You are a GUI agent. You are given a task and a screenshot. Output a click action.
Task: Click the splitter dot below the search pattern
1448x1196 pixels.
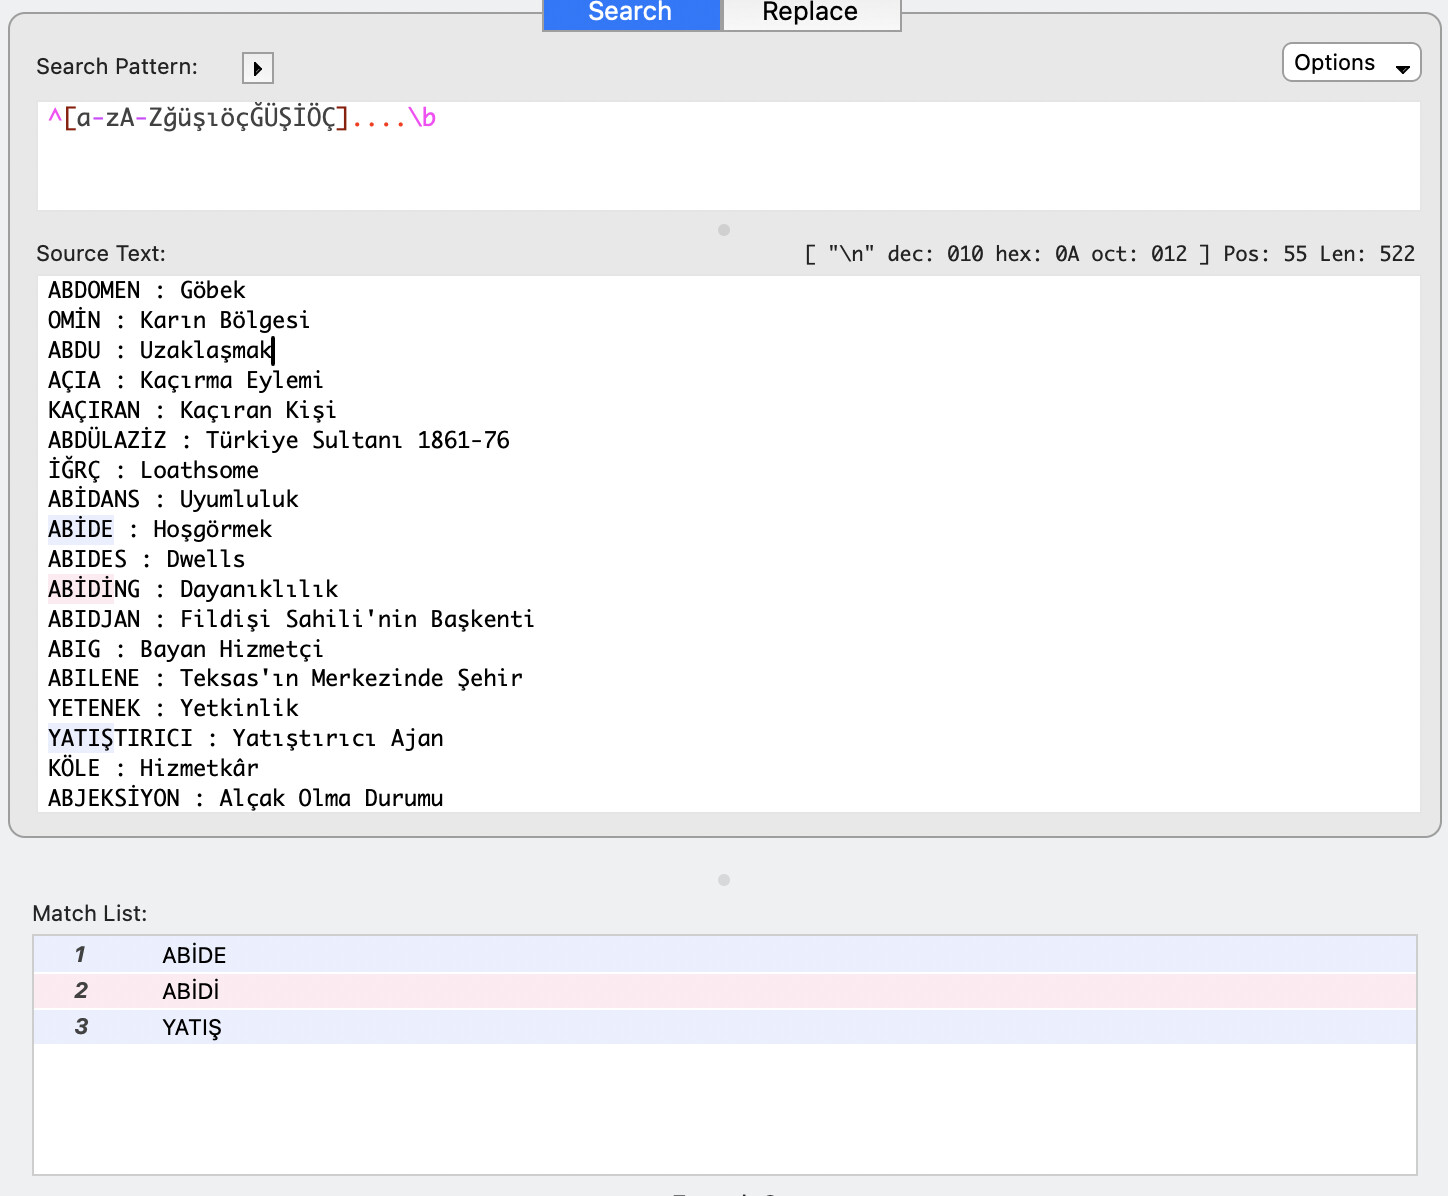[724, 230]
